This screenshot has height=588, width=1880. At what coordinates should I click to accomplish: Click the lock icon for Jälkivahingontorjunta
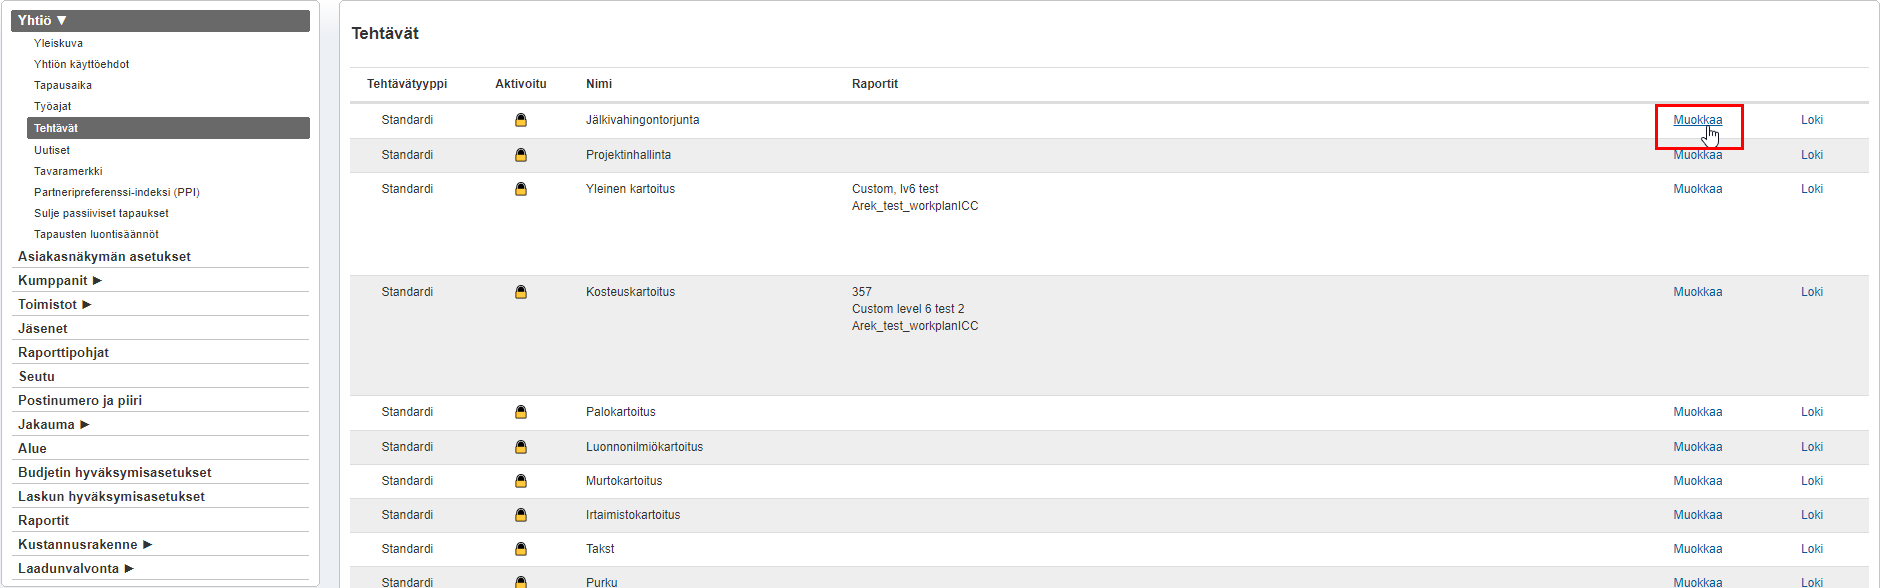521,120
